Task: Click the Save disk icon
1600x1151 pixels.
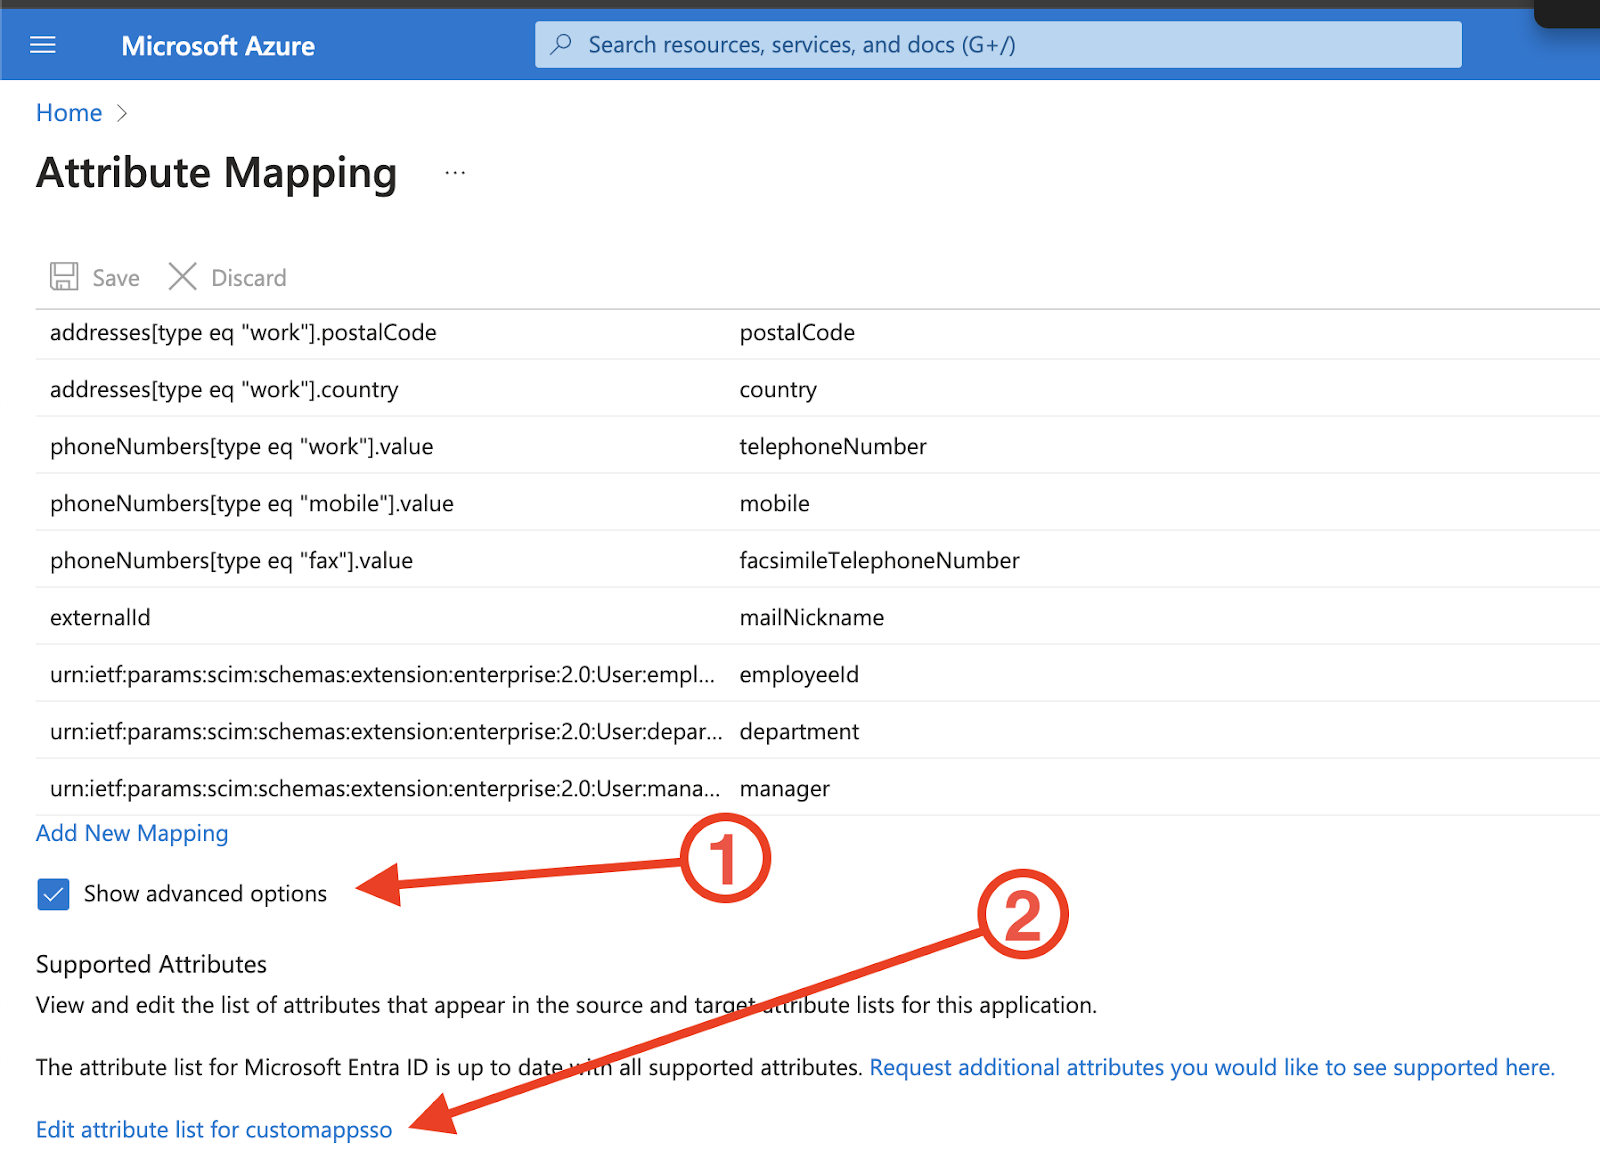Action: (x=64, y=277)
